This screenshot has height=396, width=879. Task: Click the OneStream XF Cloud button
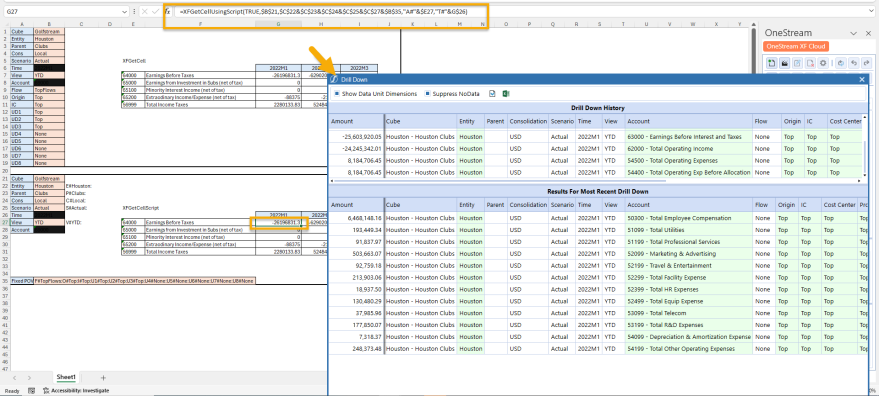[796, 47]
